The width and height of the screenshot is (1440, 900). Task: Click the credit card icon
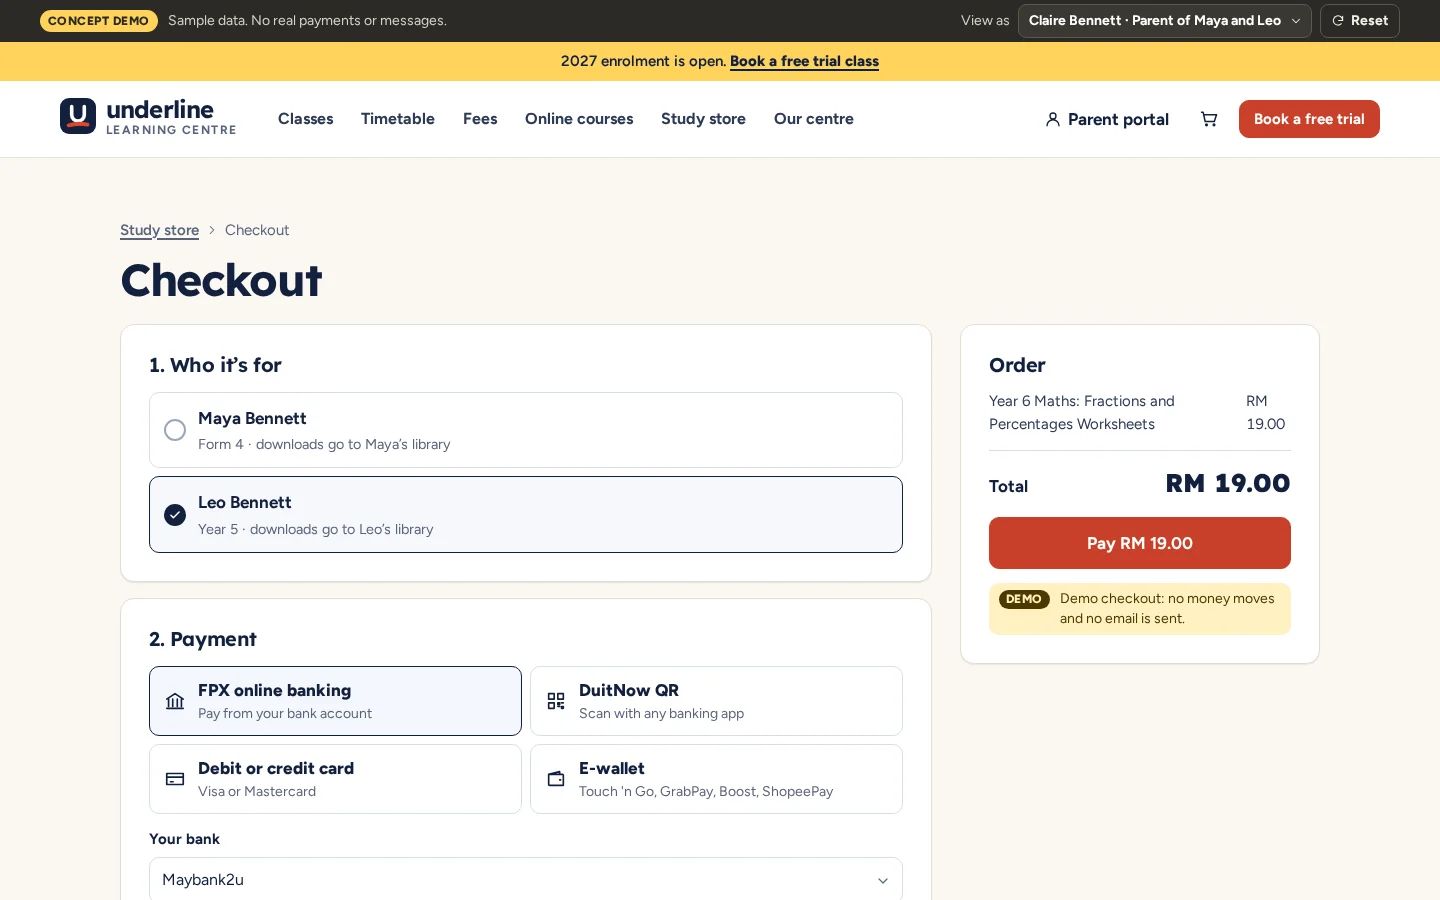pyautogui.click(x=175, y=779)
